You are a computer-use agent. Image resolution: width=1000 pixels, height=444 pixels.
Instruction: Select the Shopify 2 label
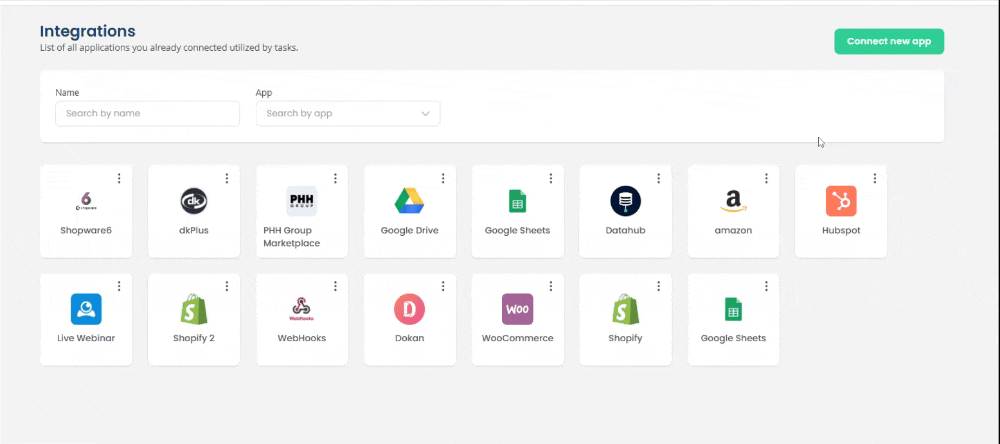pos(194,338)
